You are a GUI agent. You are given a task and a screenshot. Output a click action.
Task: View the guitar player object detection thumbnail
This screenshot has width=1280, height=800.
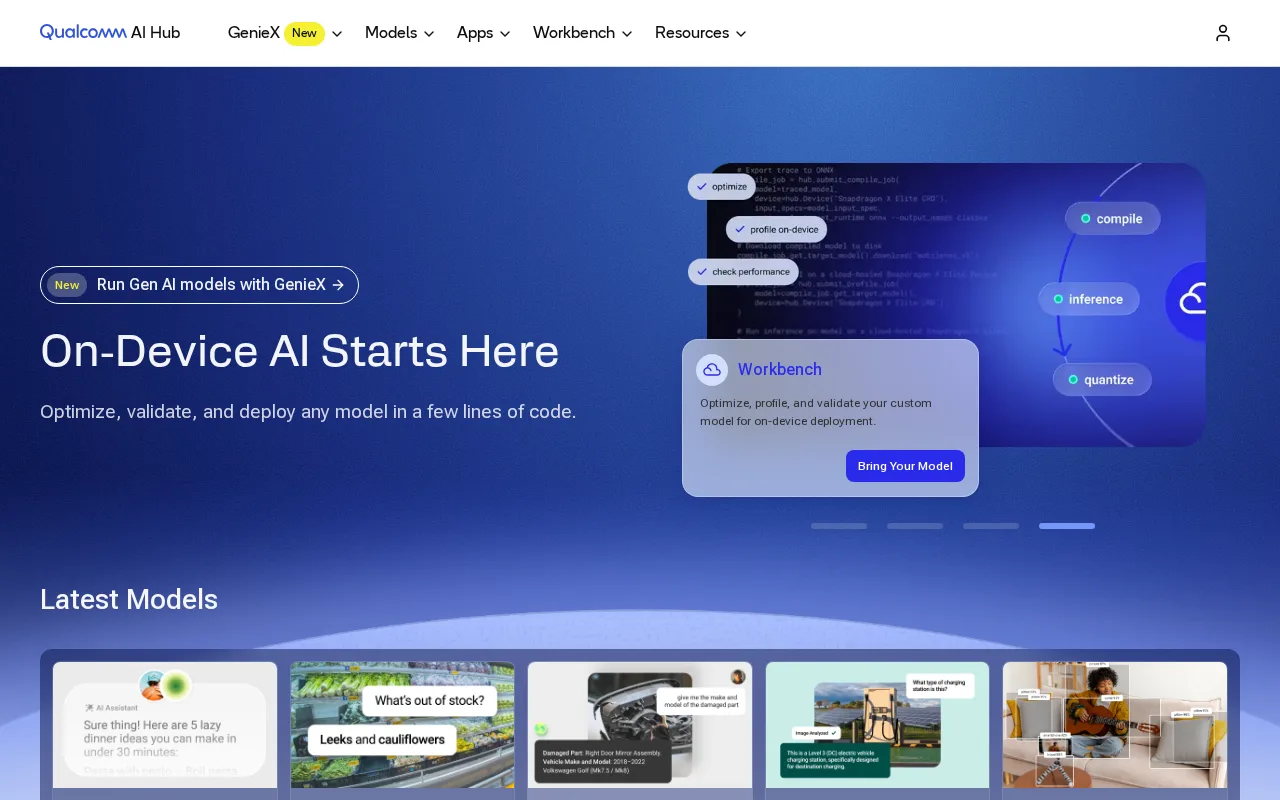tap(1115, 725)
